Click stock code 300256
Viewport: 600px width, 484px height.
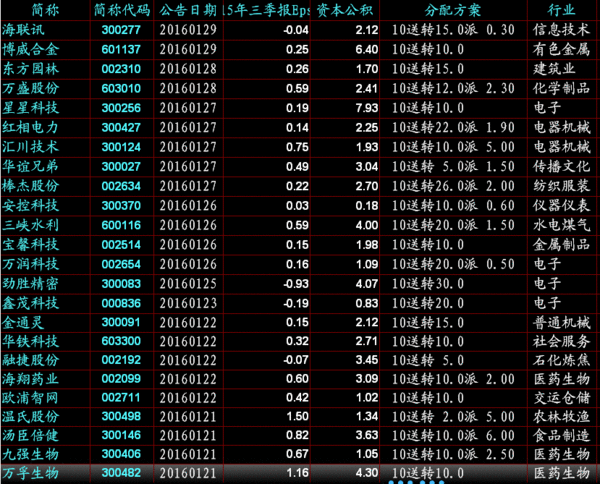(121, 108)
